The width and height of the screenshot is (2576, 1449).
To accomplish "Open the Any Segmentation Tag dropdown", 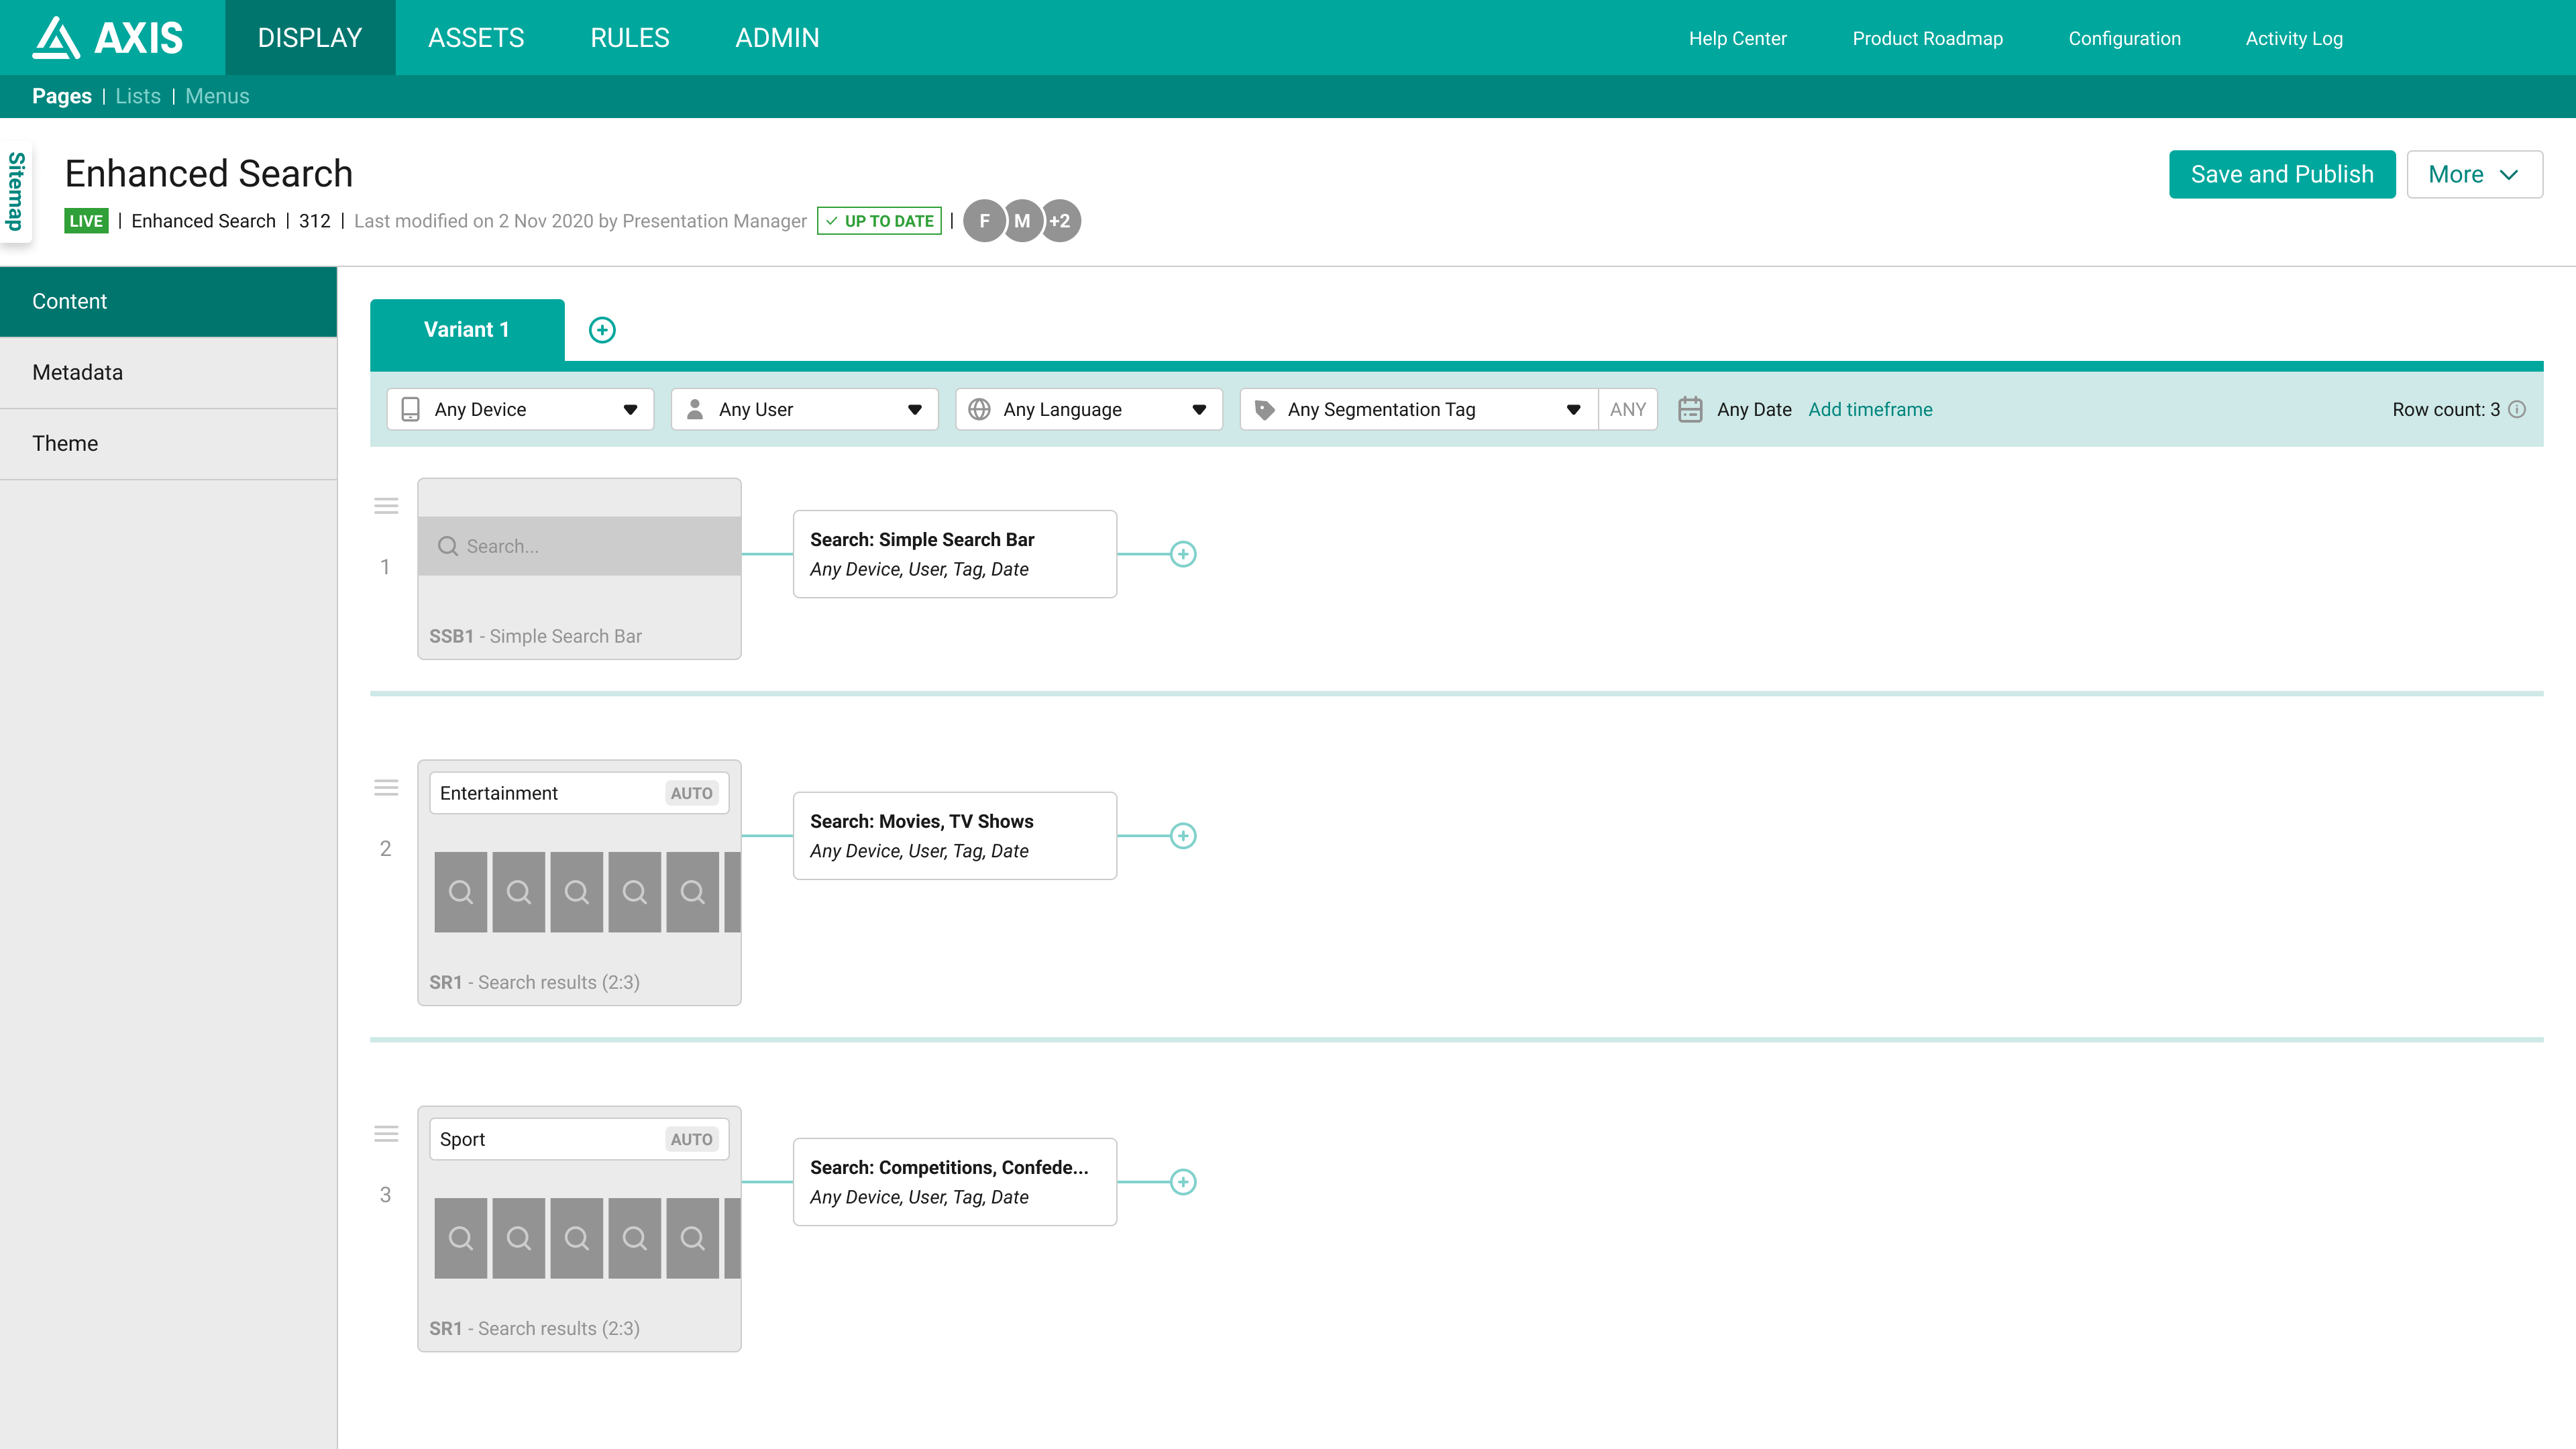I will coord(1419,409).
